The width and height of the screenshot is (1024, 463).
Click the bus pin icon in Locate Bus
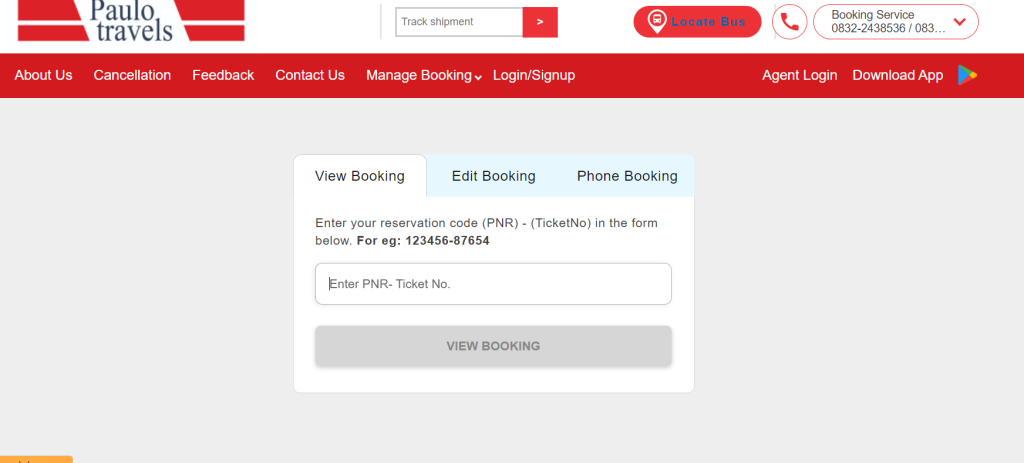tap(657, 22)
